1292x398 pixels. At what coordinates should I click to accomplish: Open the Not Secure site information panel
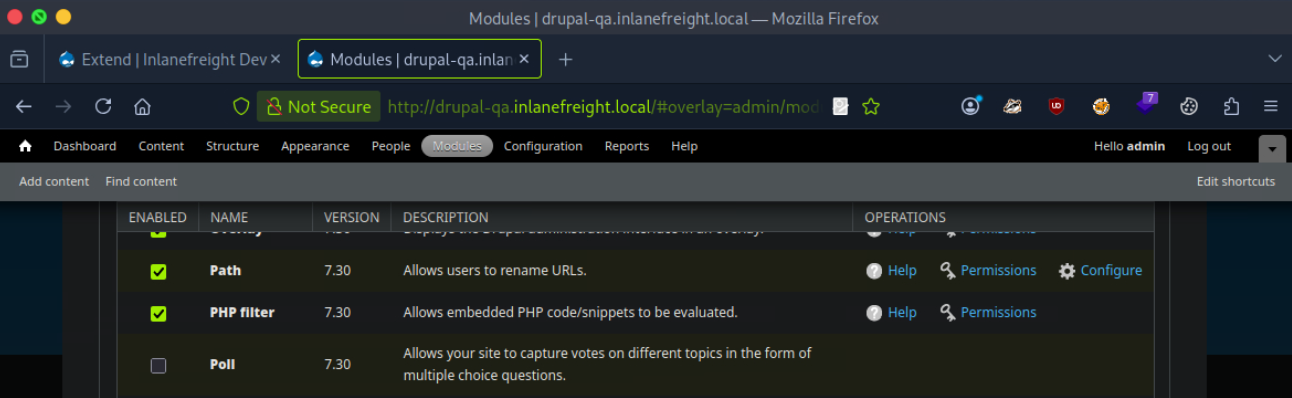point(318,106)
